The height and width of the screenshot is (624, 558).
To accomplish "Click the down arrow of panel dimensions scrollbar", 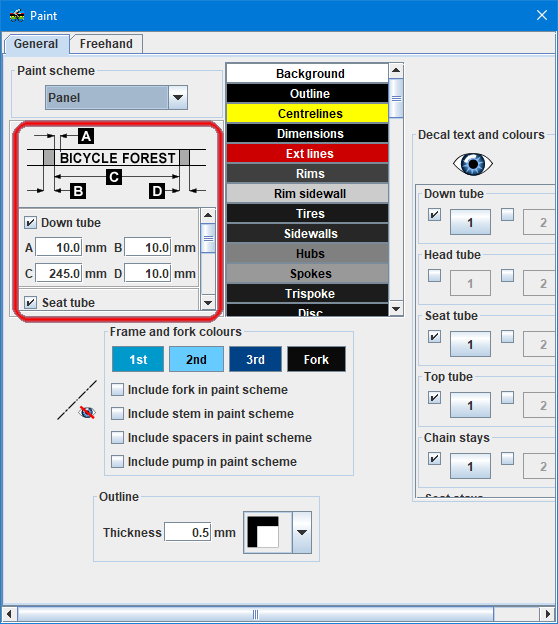I will [x=208, y=303].
